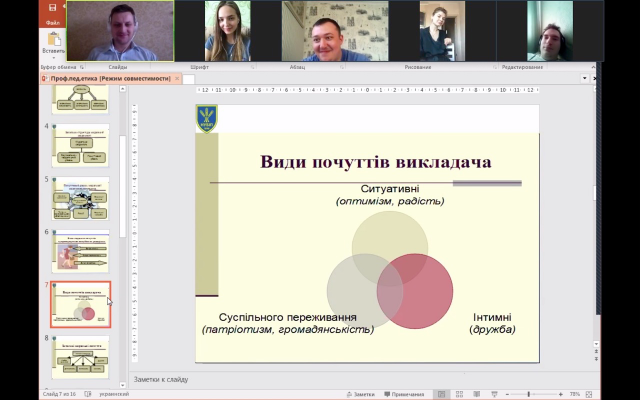640x400 pixels.
Task: Open Рисование group dialog launcher
Action: coord(495,67)
